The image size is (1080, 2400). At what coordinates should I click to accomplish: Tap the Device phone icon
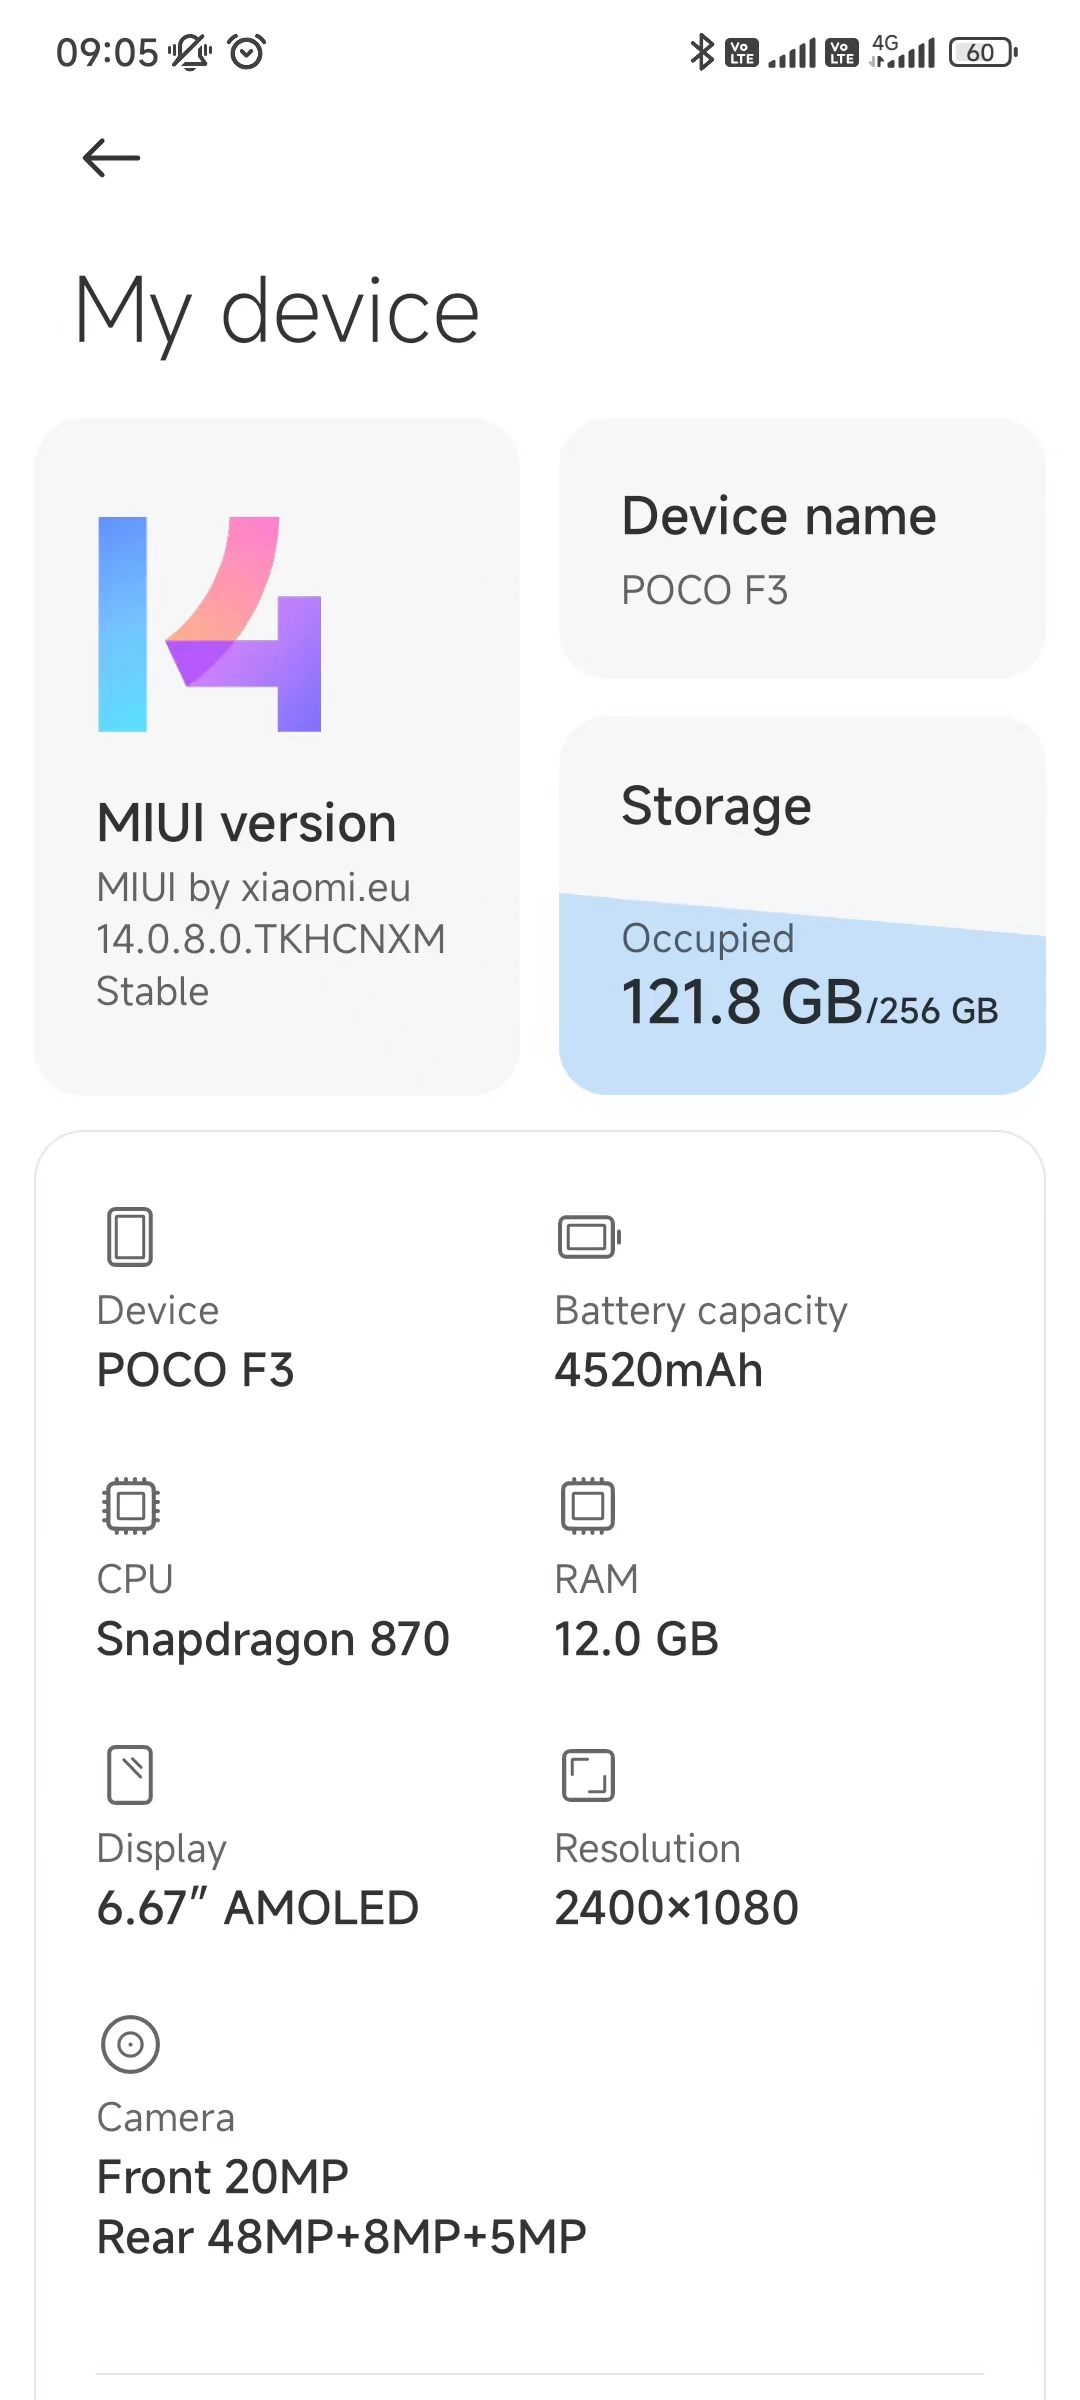point(130,1237)
